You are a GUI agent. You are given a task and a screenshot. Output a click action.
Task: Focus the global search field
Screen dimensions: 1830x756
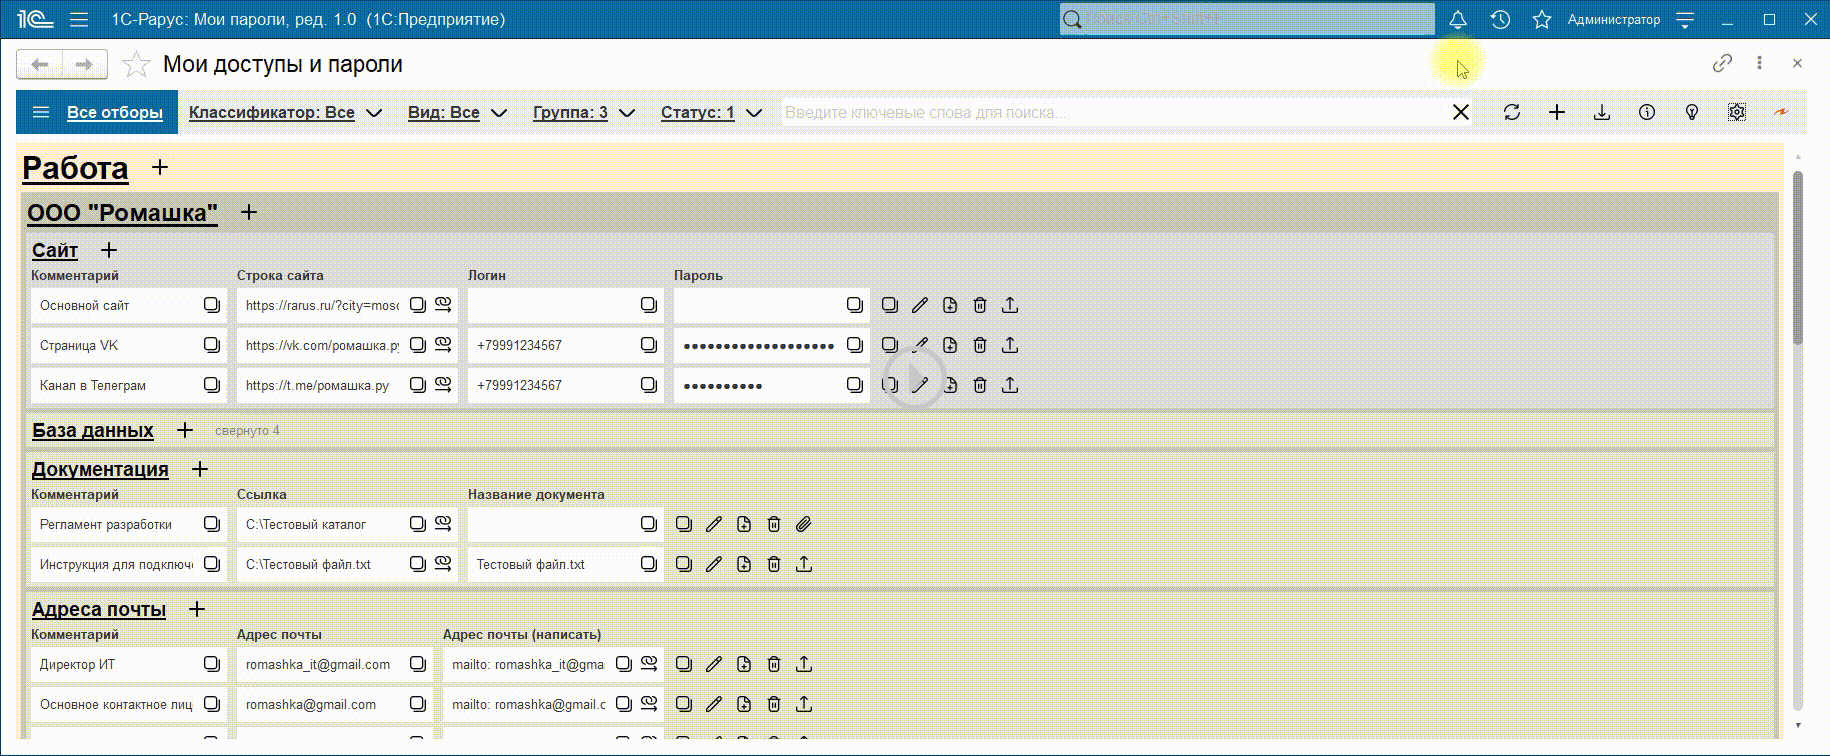(x=1247, y=19)
